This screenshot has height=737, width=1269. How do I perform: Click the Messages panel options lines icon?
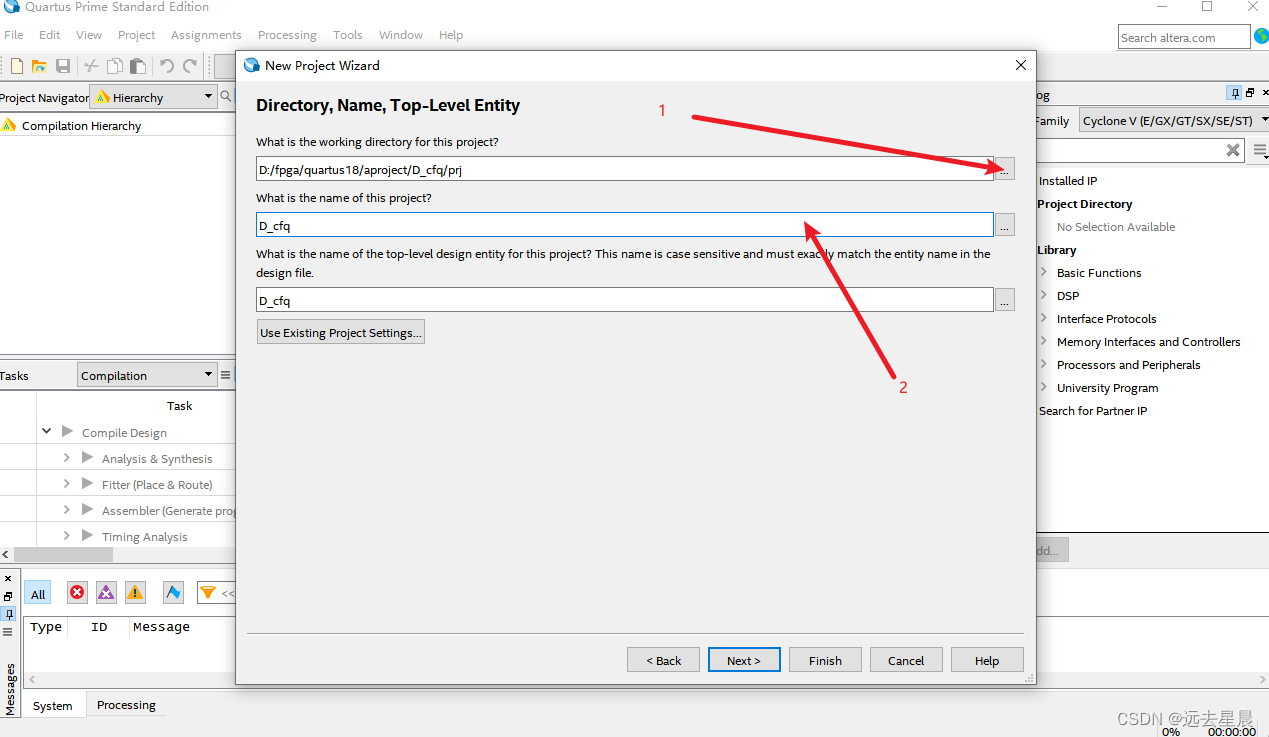(x=8, y=632)
